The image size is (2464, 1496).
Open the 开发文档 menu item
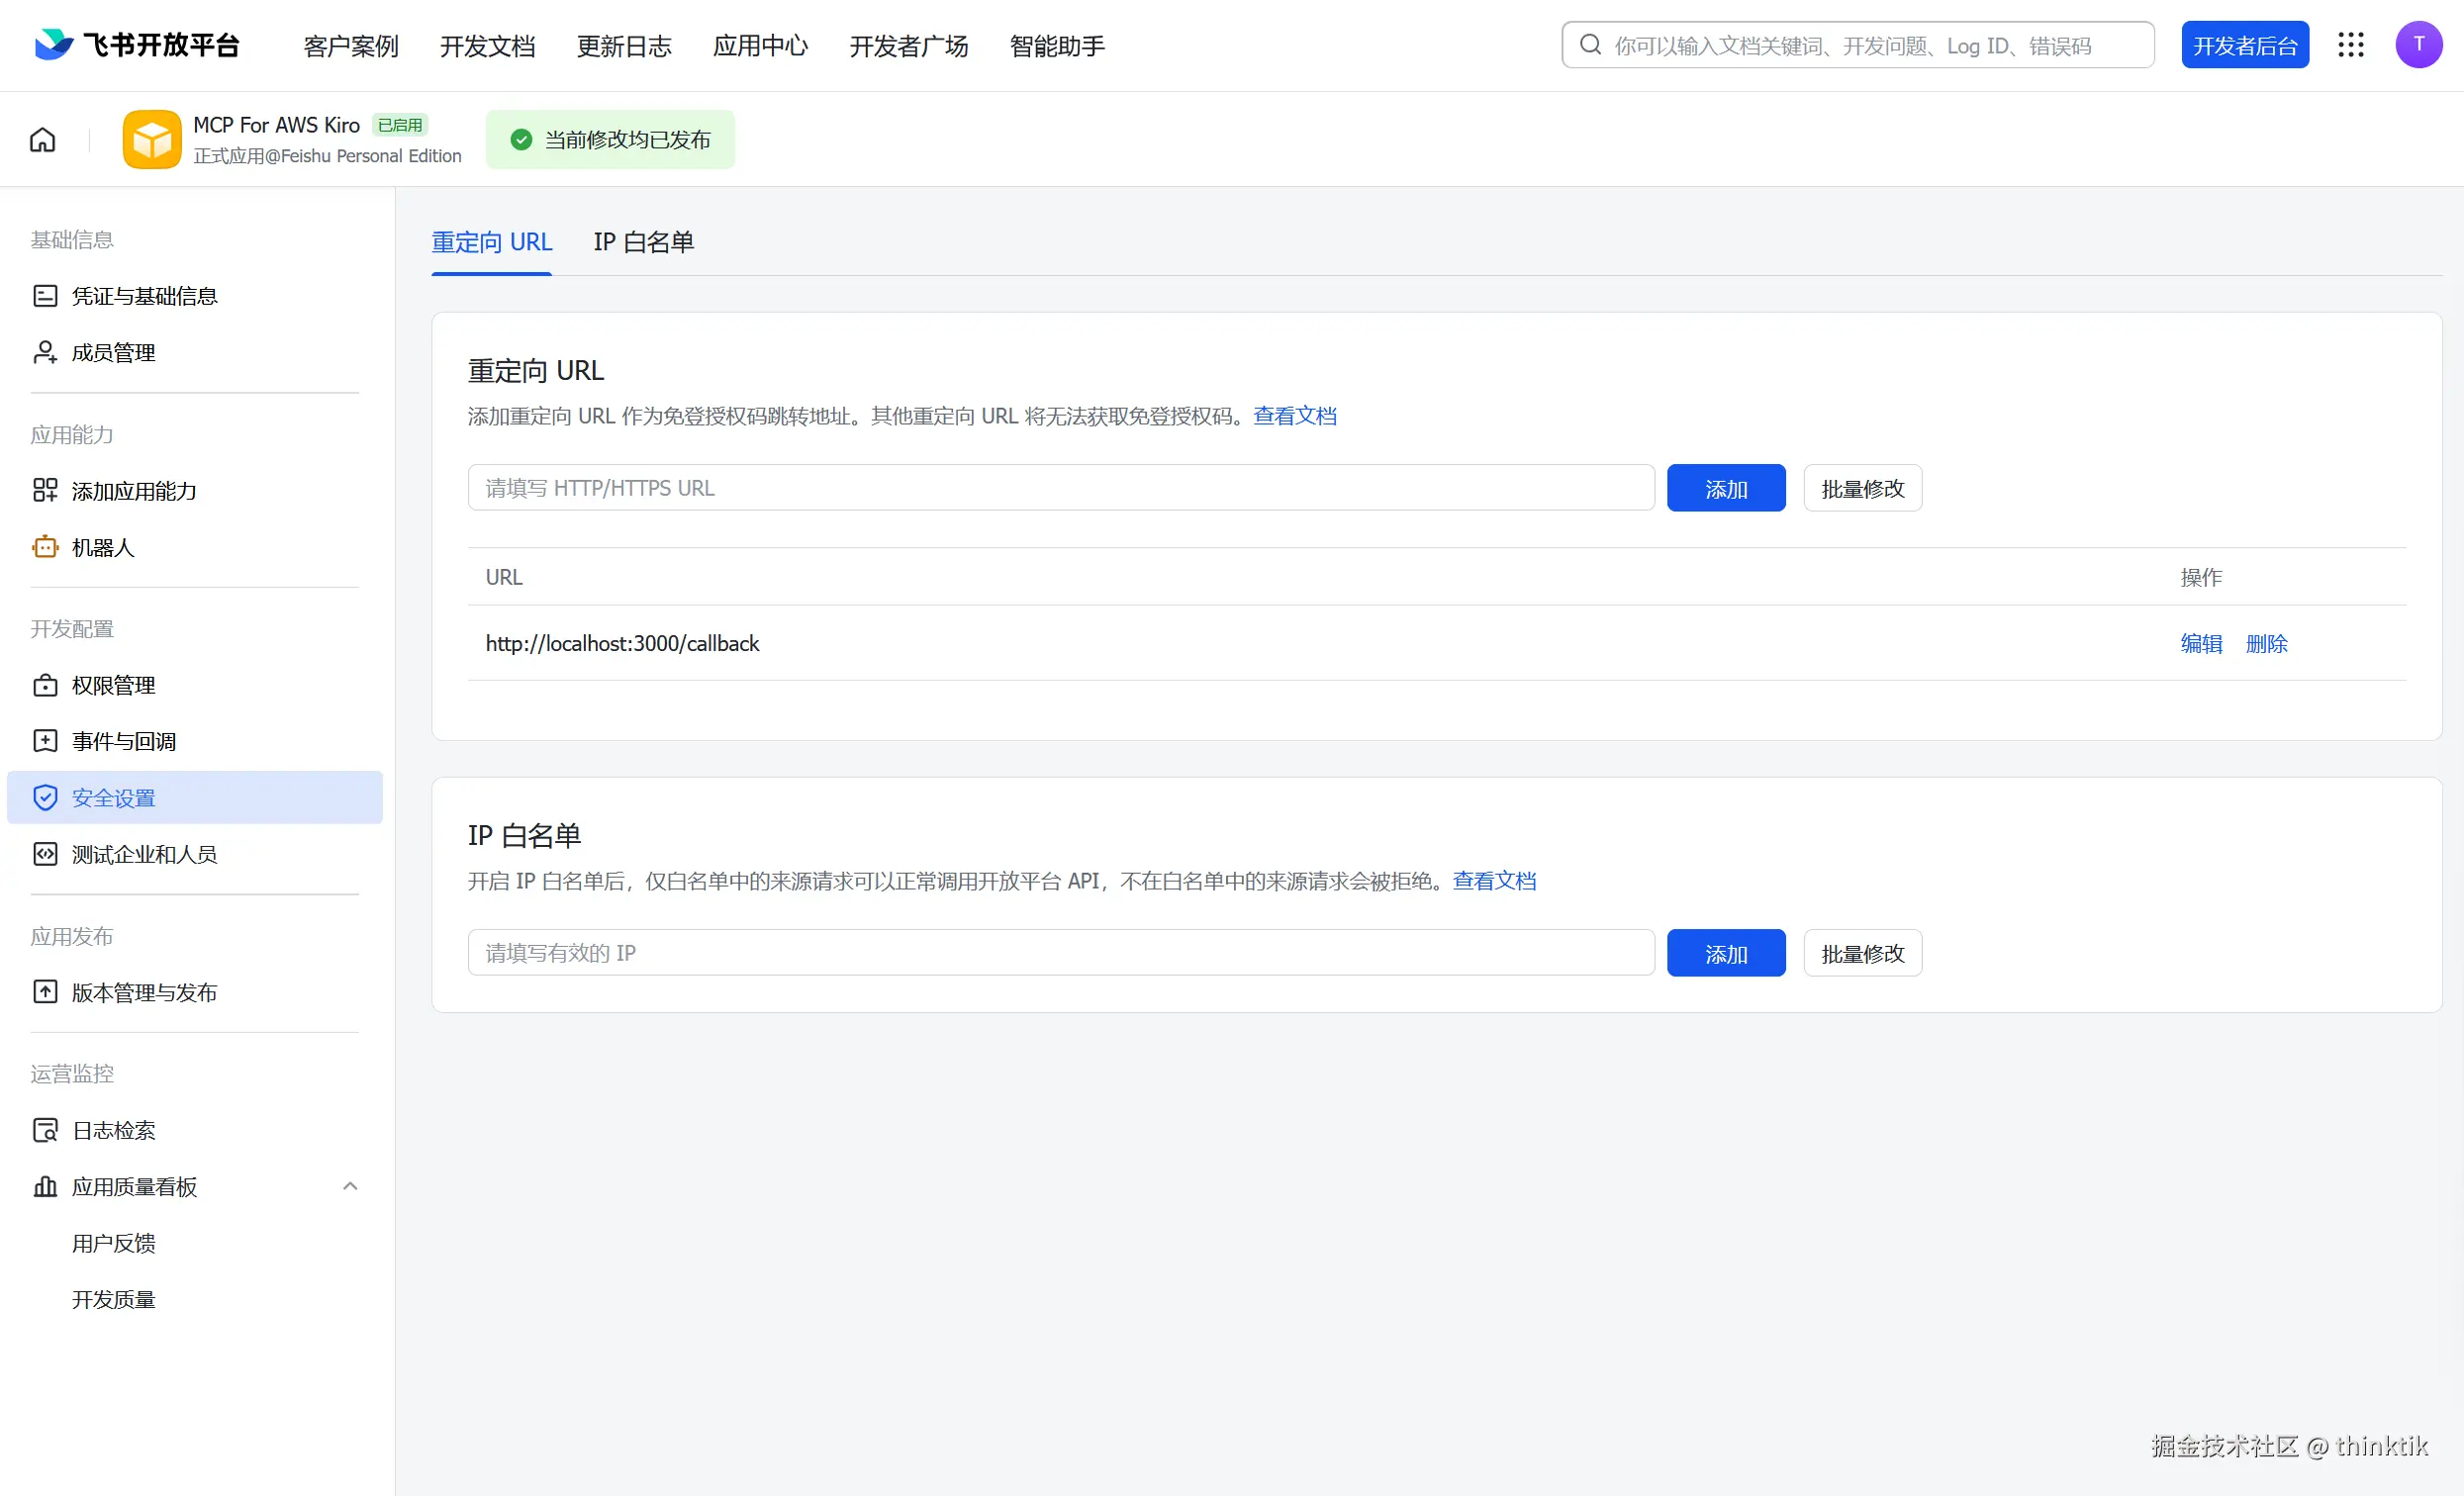tap(487, 46)
